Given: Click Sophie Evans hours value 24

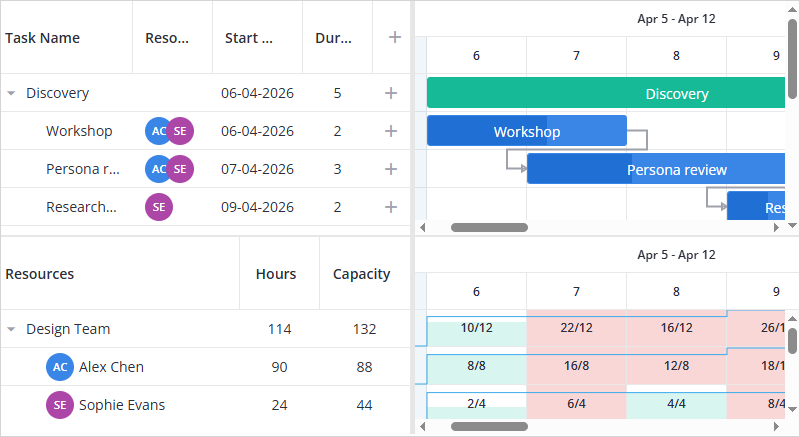Looking at the screenshot, I should click(x=279, y=405).
